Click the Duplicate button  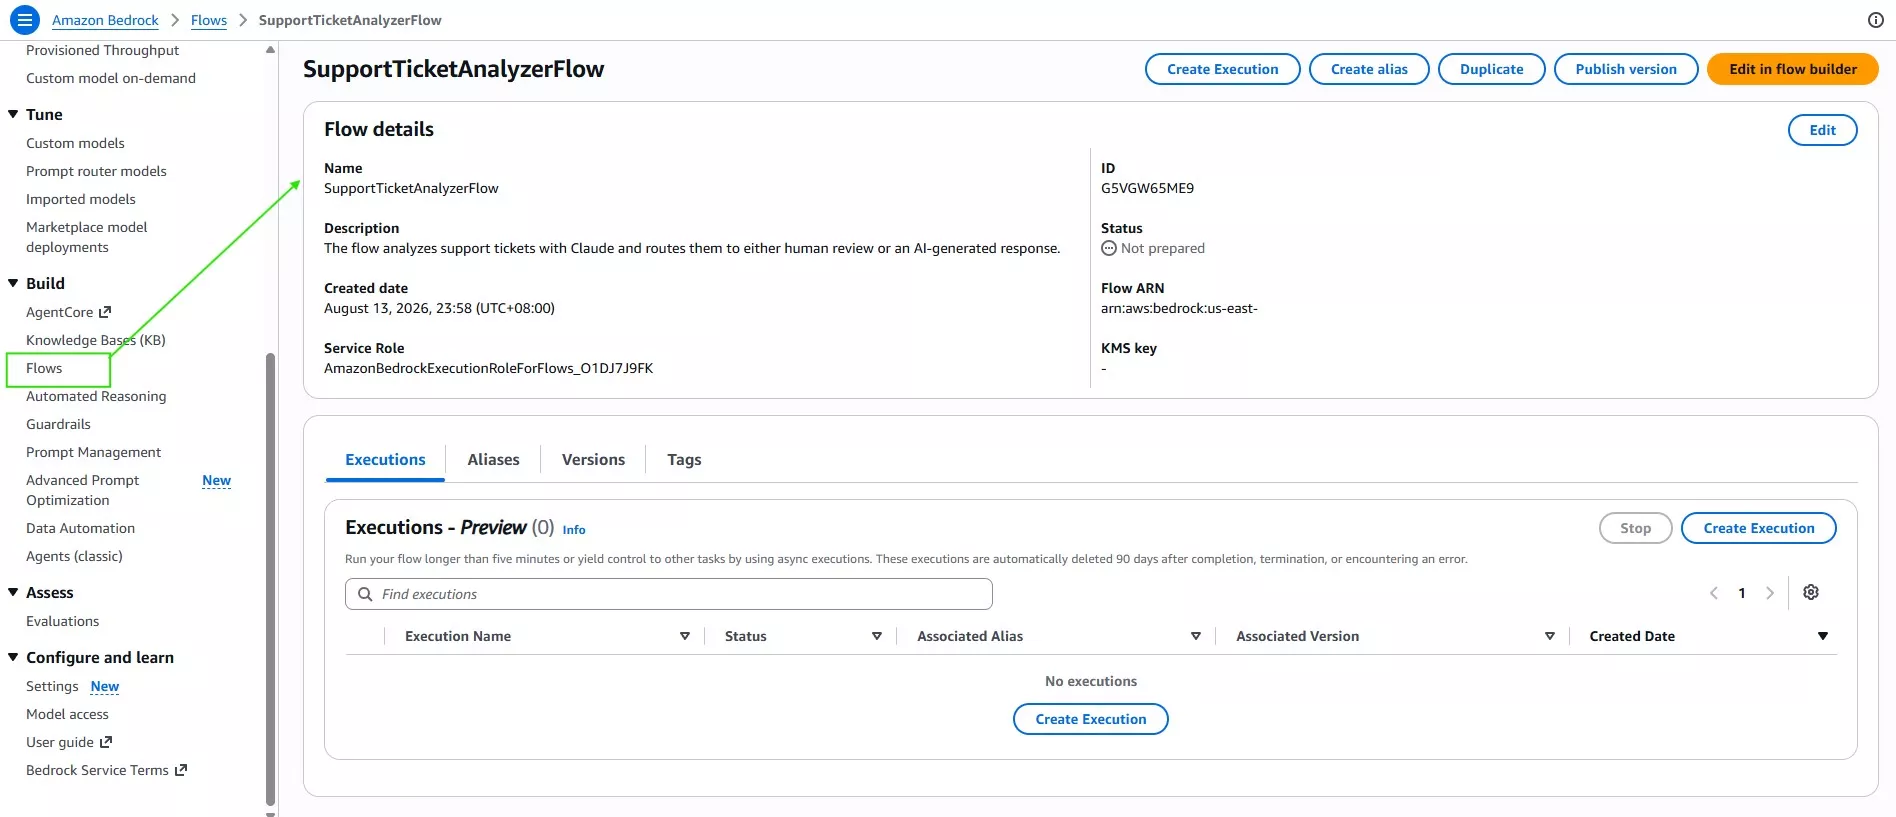click(x=1491, y=69)
